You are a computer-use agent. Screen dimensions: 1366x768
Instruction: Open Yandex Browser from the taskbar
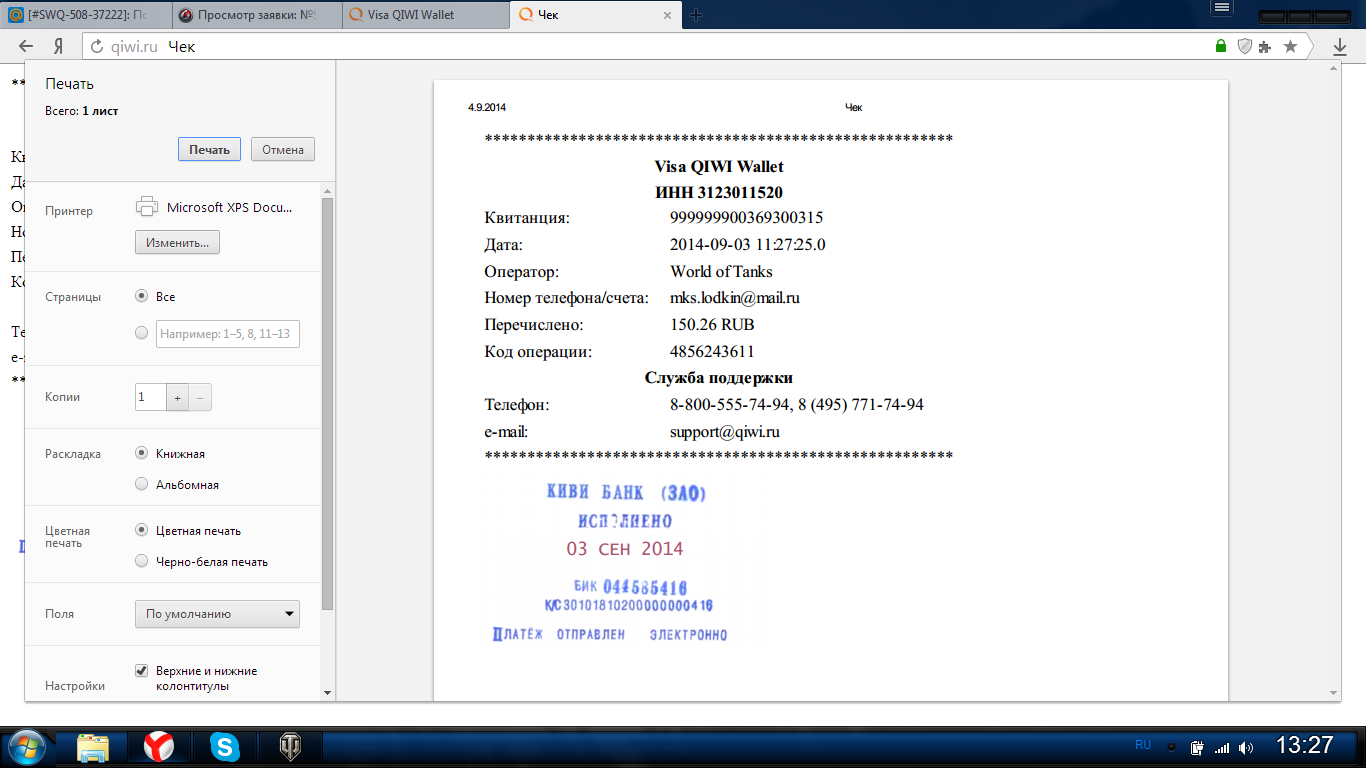[x=159, y=747]
